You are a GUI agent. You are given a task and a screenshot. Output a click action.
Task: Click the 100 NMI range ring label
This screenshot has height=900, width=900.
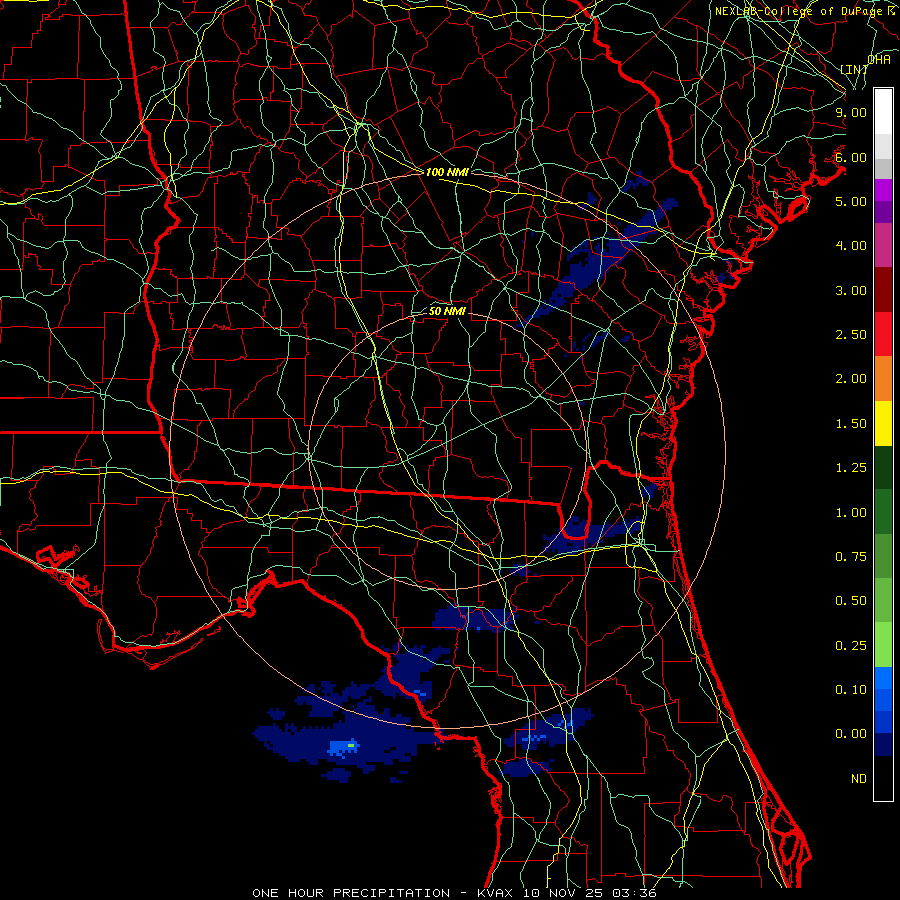click(447, 172)
